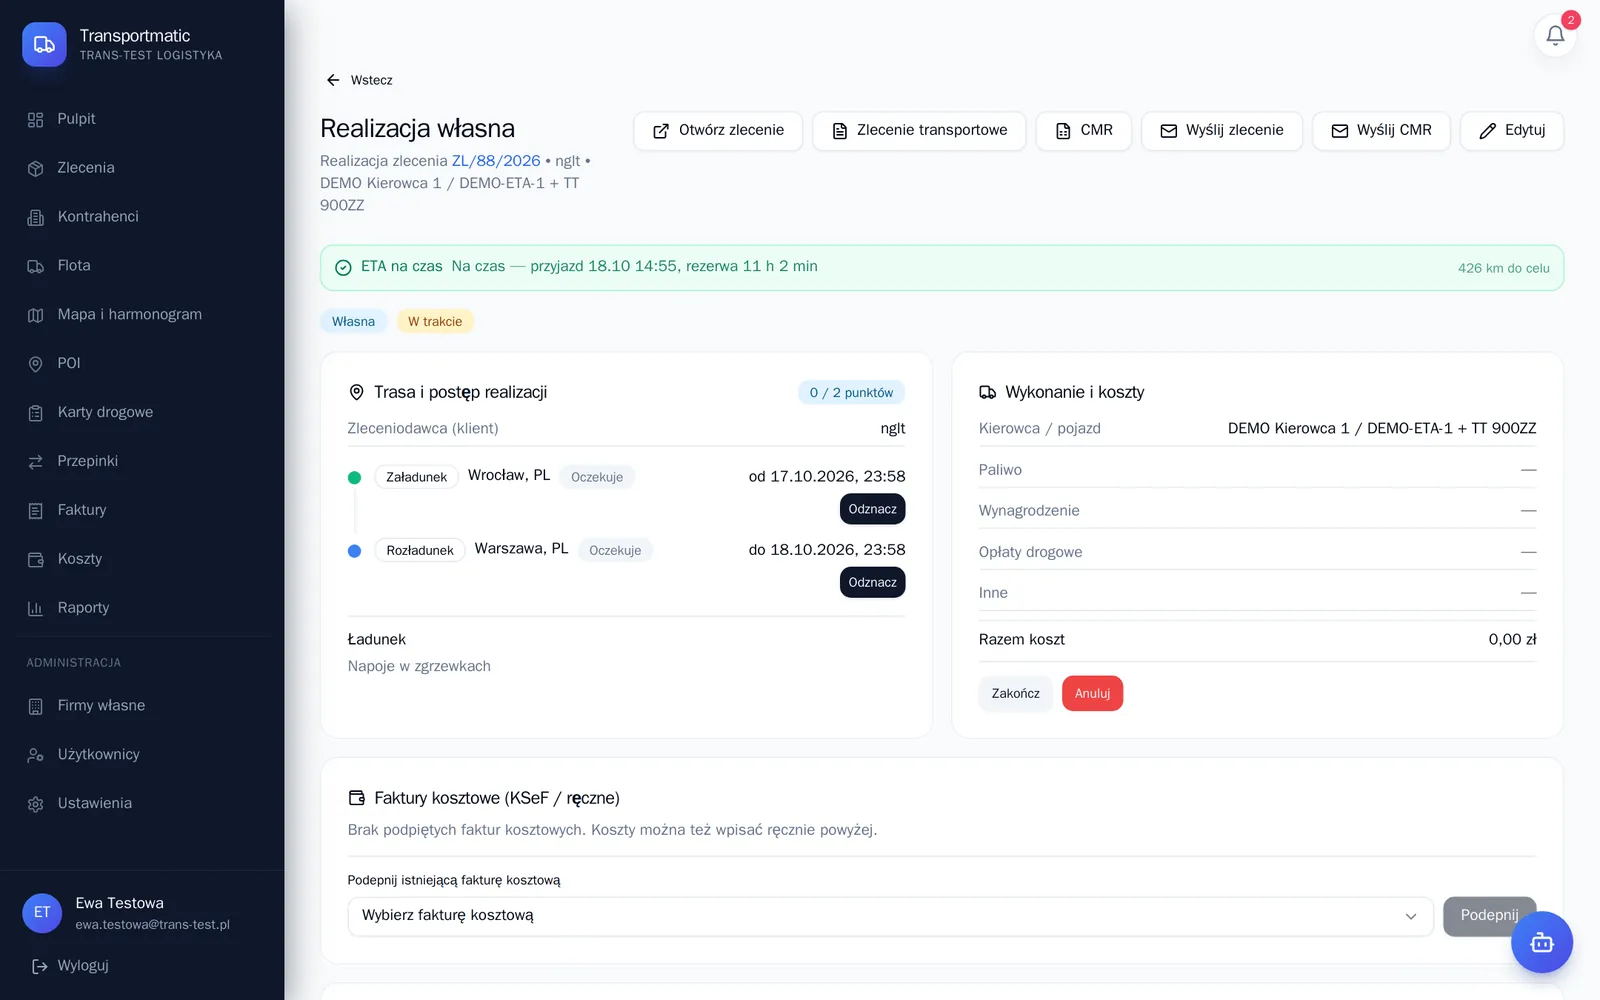Click the Flota truck icon
The image size is (1600, 1000).
[x=36, y=266]
